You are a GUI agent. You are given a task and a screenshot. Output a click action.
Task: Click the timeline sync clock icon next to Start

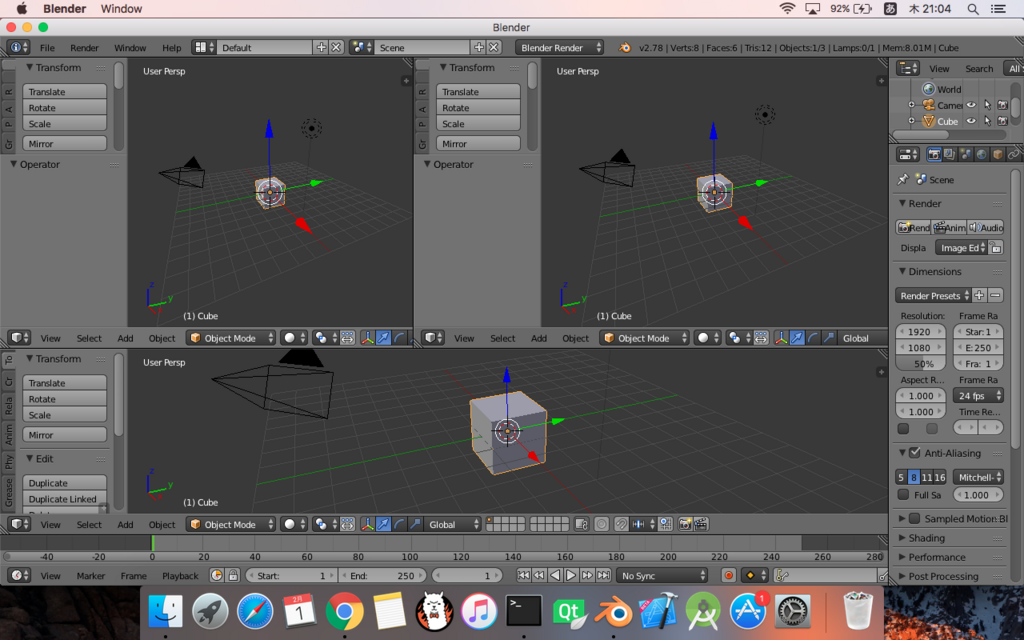point(216,575)
